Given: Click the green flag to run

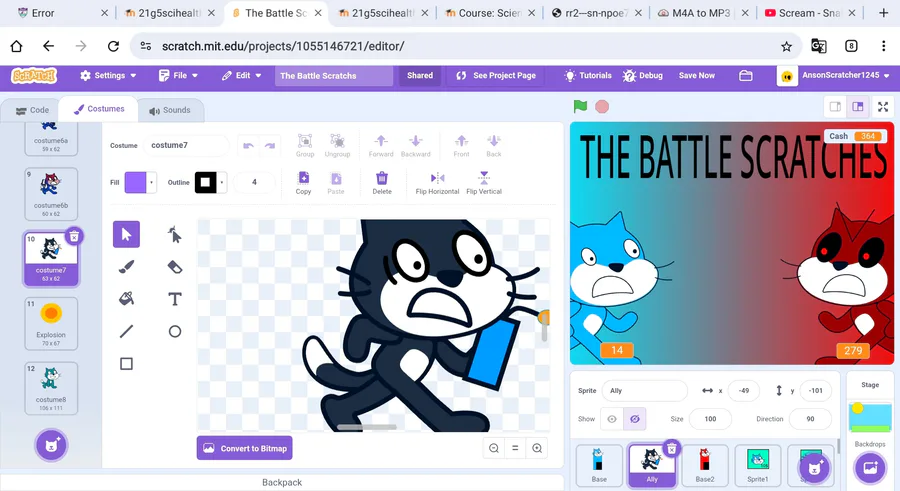Looking at the screenshot, I should click(x=580, y=106).
